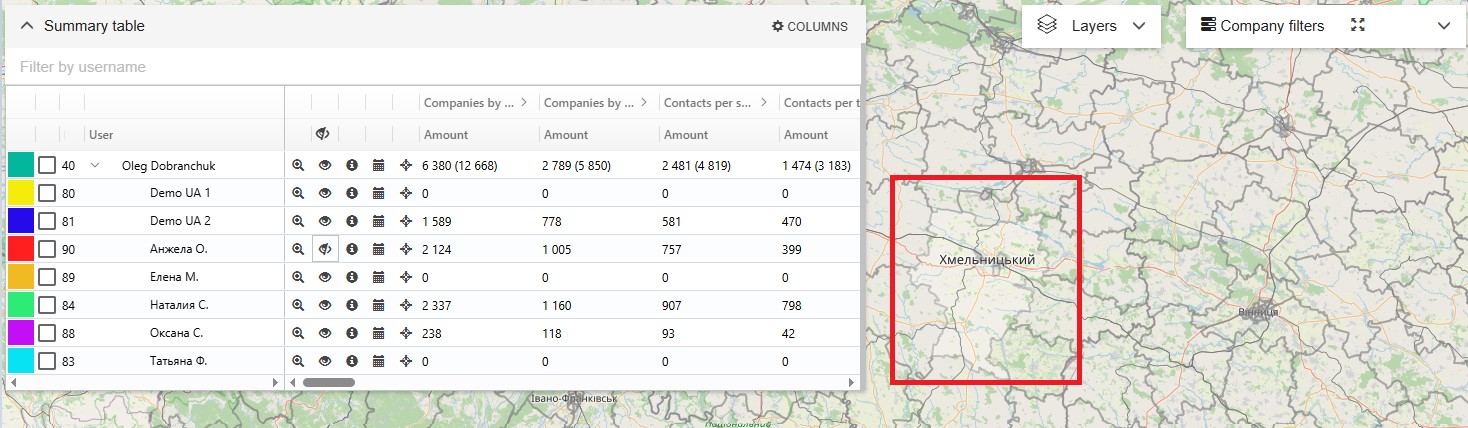This screenshot has width=1468, height=428.
Task: Check the box for Наталия С.
Action: coord(47,305)
